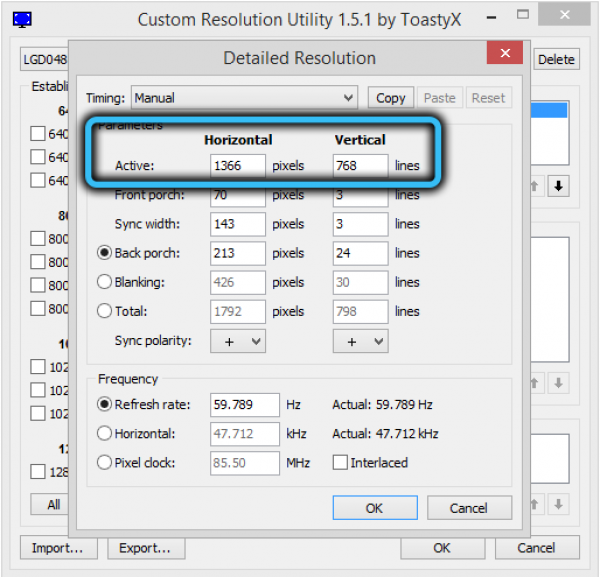Click the Refresh rate field 59.789
The image size is (600, 577).
245,405
